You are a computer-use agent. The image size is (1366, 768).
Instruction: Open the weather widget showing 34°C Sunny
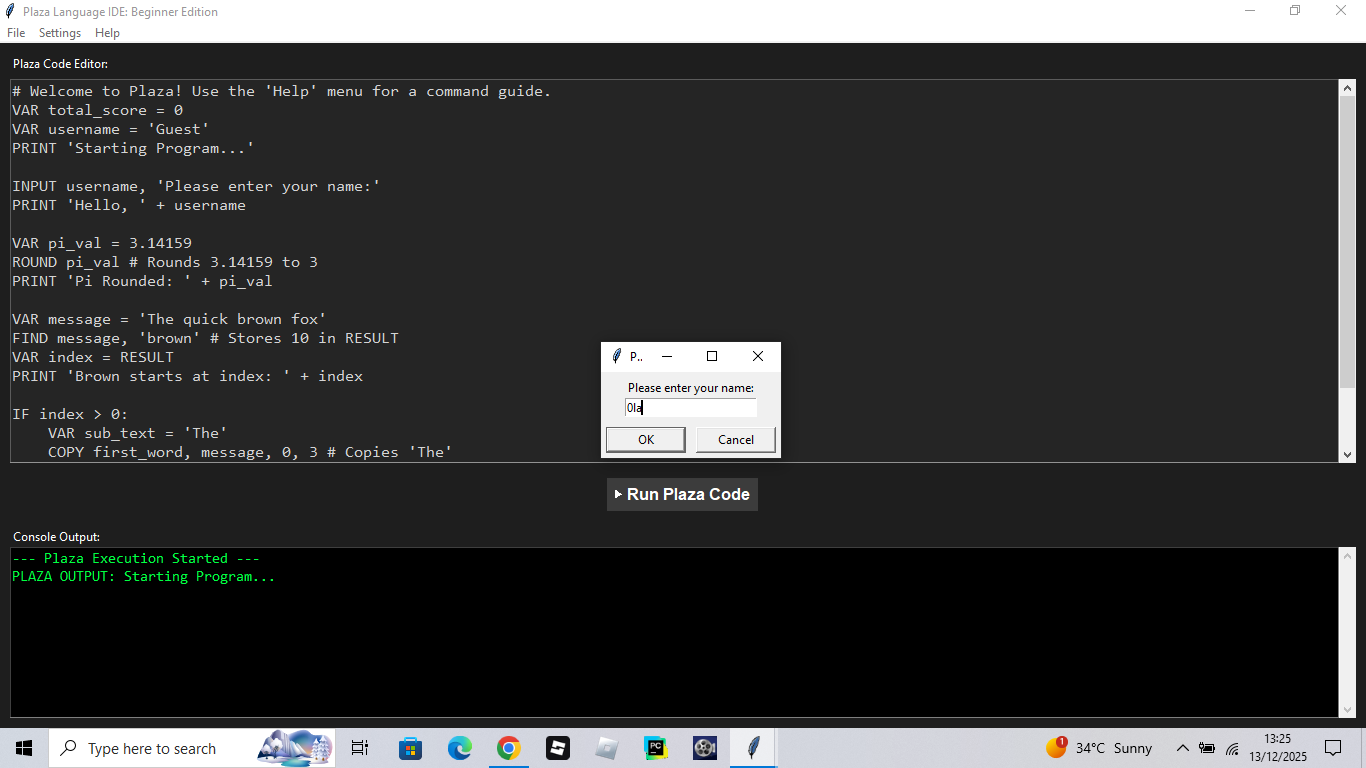tap(1099, 748)
